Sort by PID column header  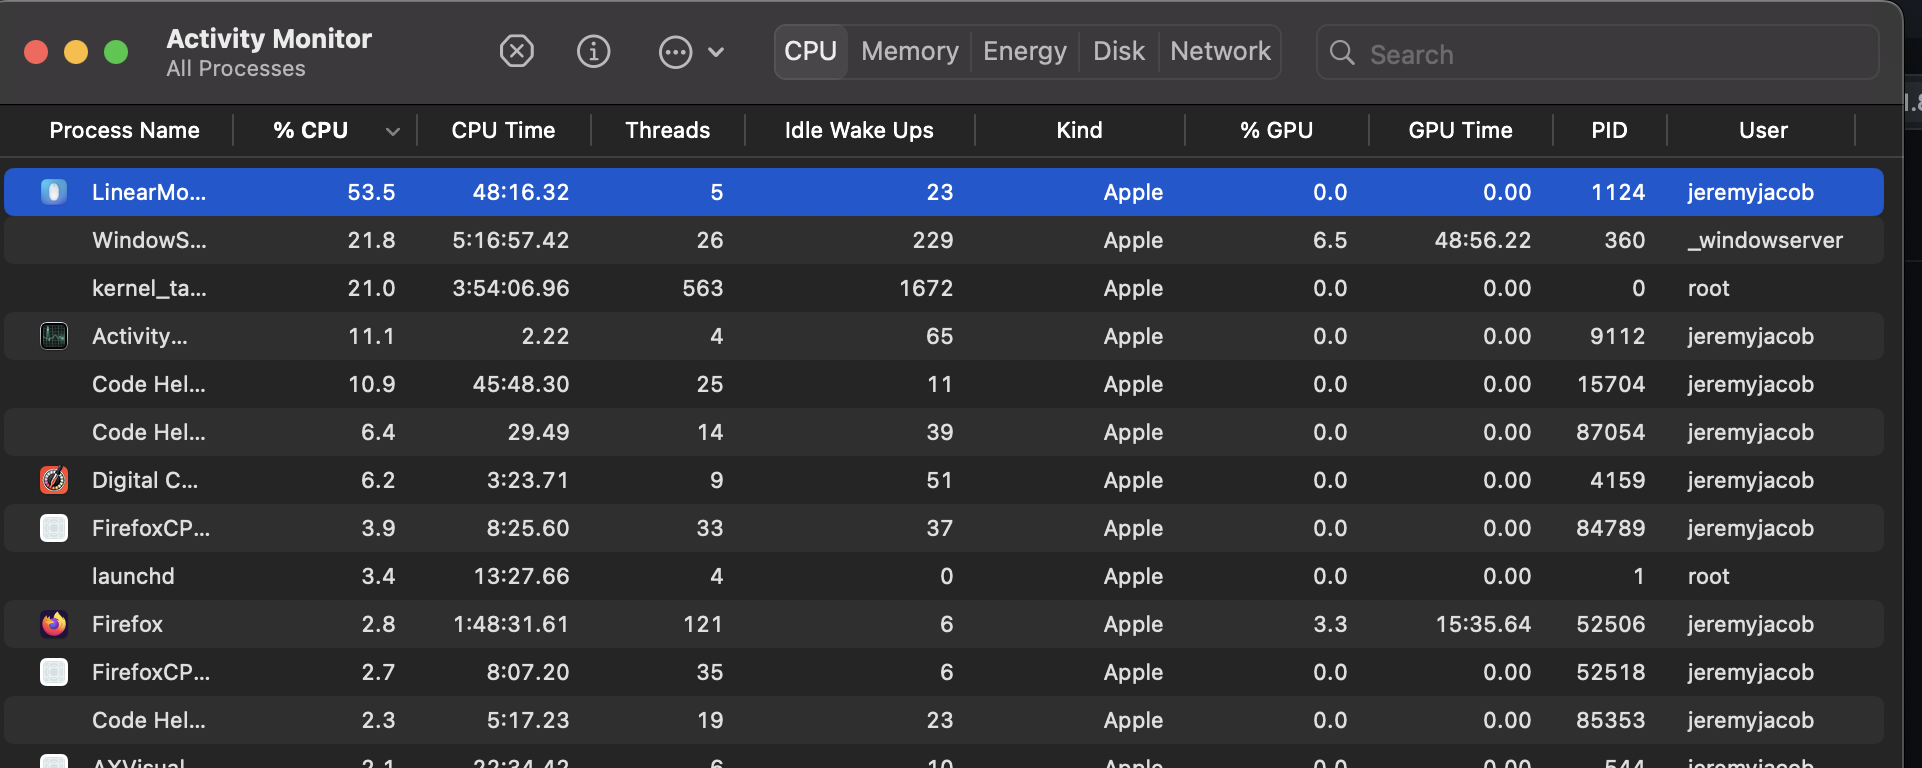click(1609, 130)
